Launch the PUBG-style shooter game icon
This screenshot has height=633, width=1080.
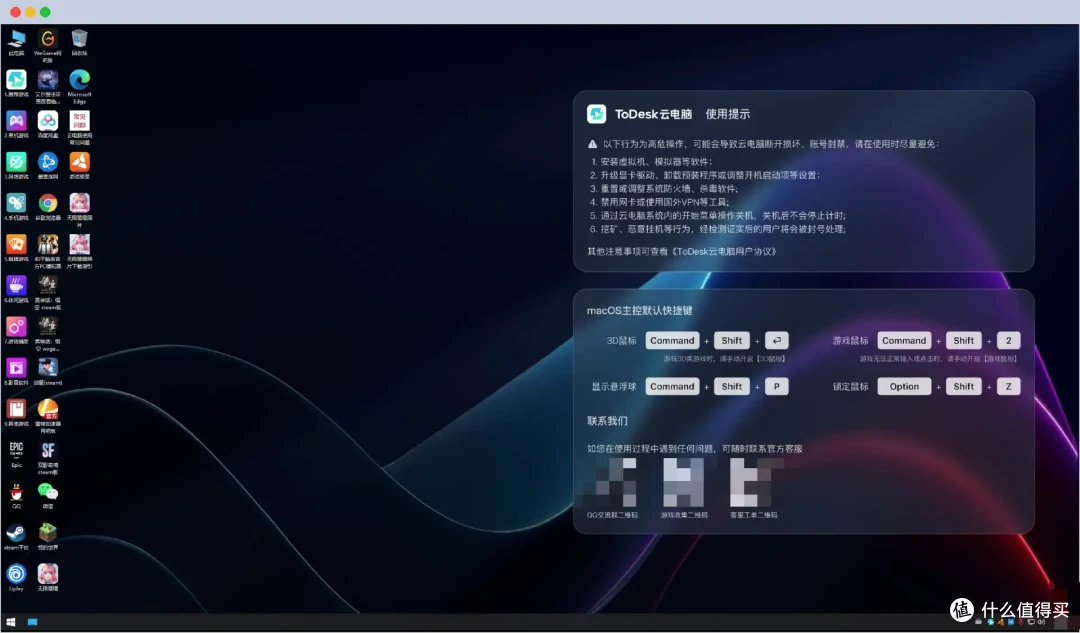48,245
